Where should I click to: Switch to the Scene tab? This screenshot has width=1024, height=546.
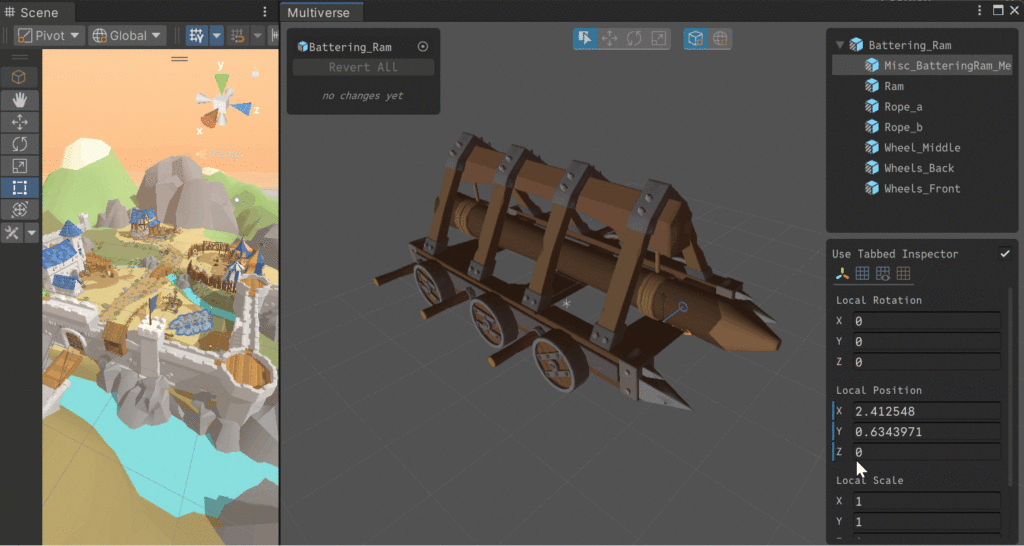click(x=37, y=12)
